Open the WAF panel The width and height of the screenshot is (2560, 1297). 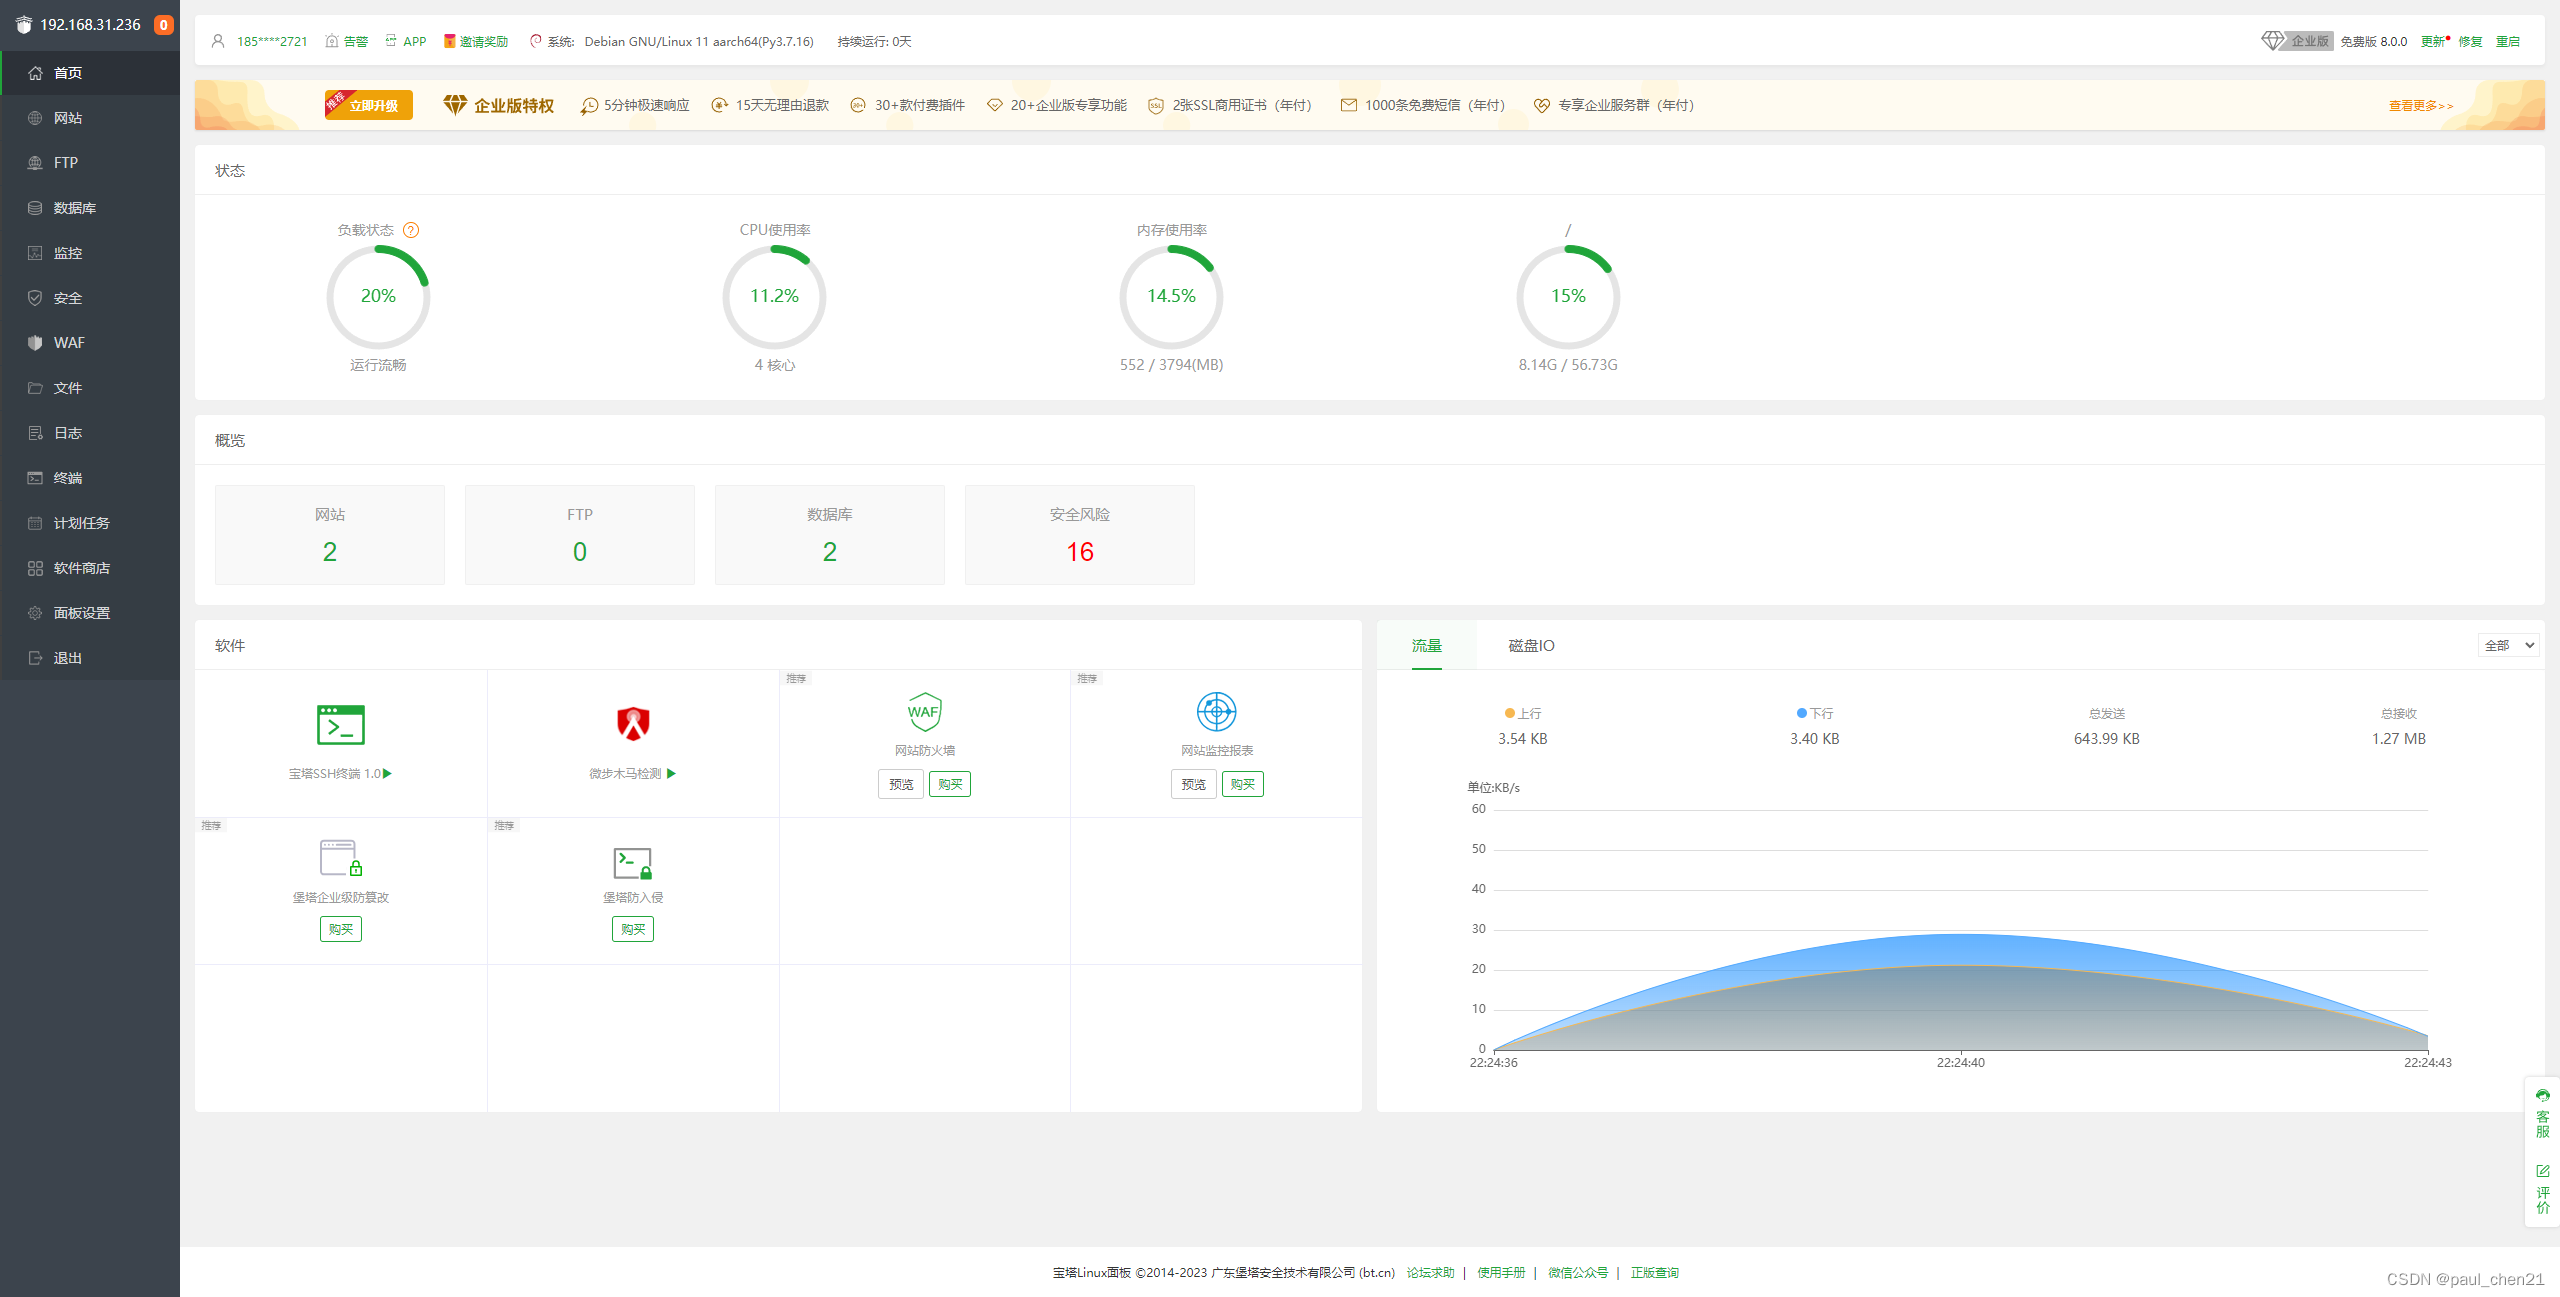tap(68, 342)
